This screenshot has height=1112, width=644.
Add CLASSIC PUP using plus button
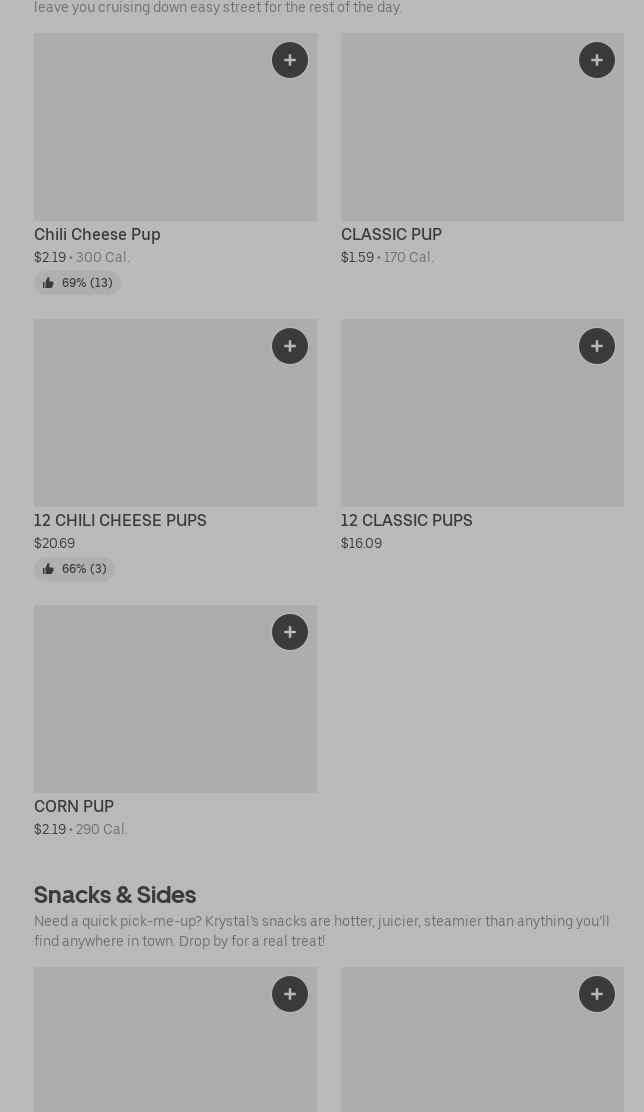[597, 60]
